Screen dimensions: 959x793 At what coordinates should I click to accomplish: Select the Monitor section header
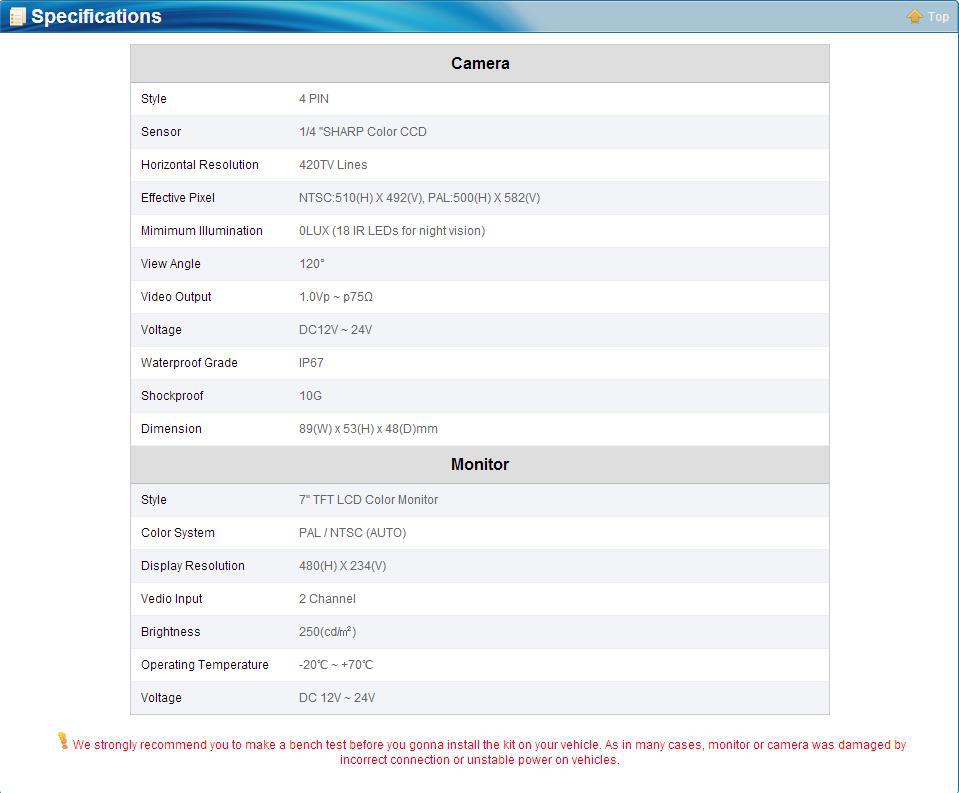click(x=480, y=464)
